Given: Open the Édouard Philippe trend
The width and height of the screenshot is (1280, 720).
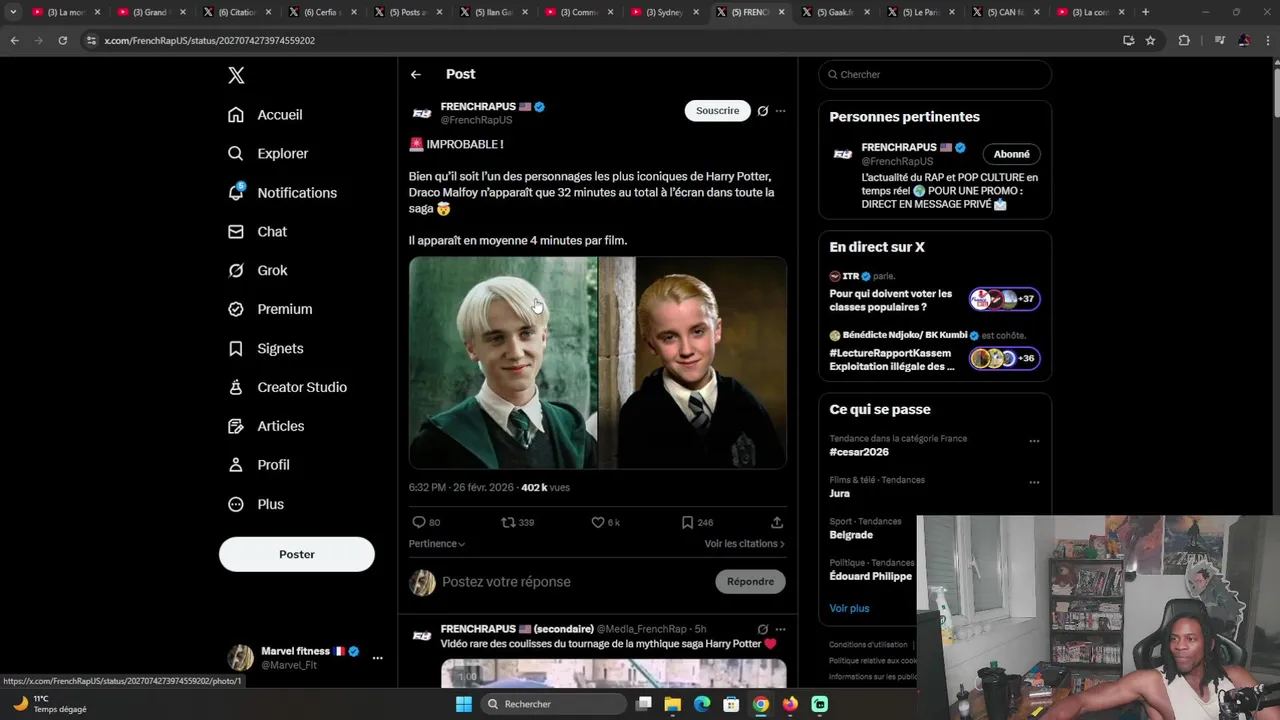Looking at the screenshot, I should pyautogui.click(x=870, y=576).
